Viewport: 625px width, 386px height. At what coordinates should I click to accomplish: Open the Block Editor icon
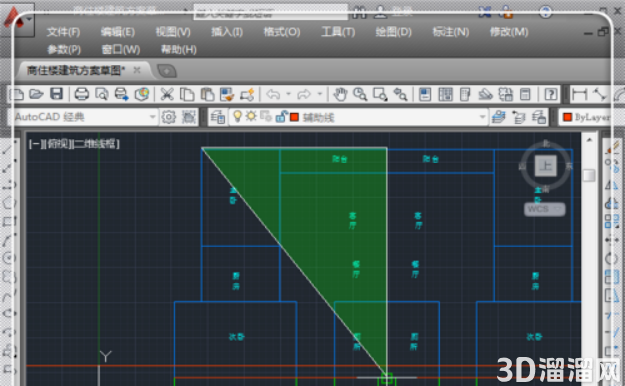pos(248,95)
